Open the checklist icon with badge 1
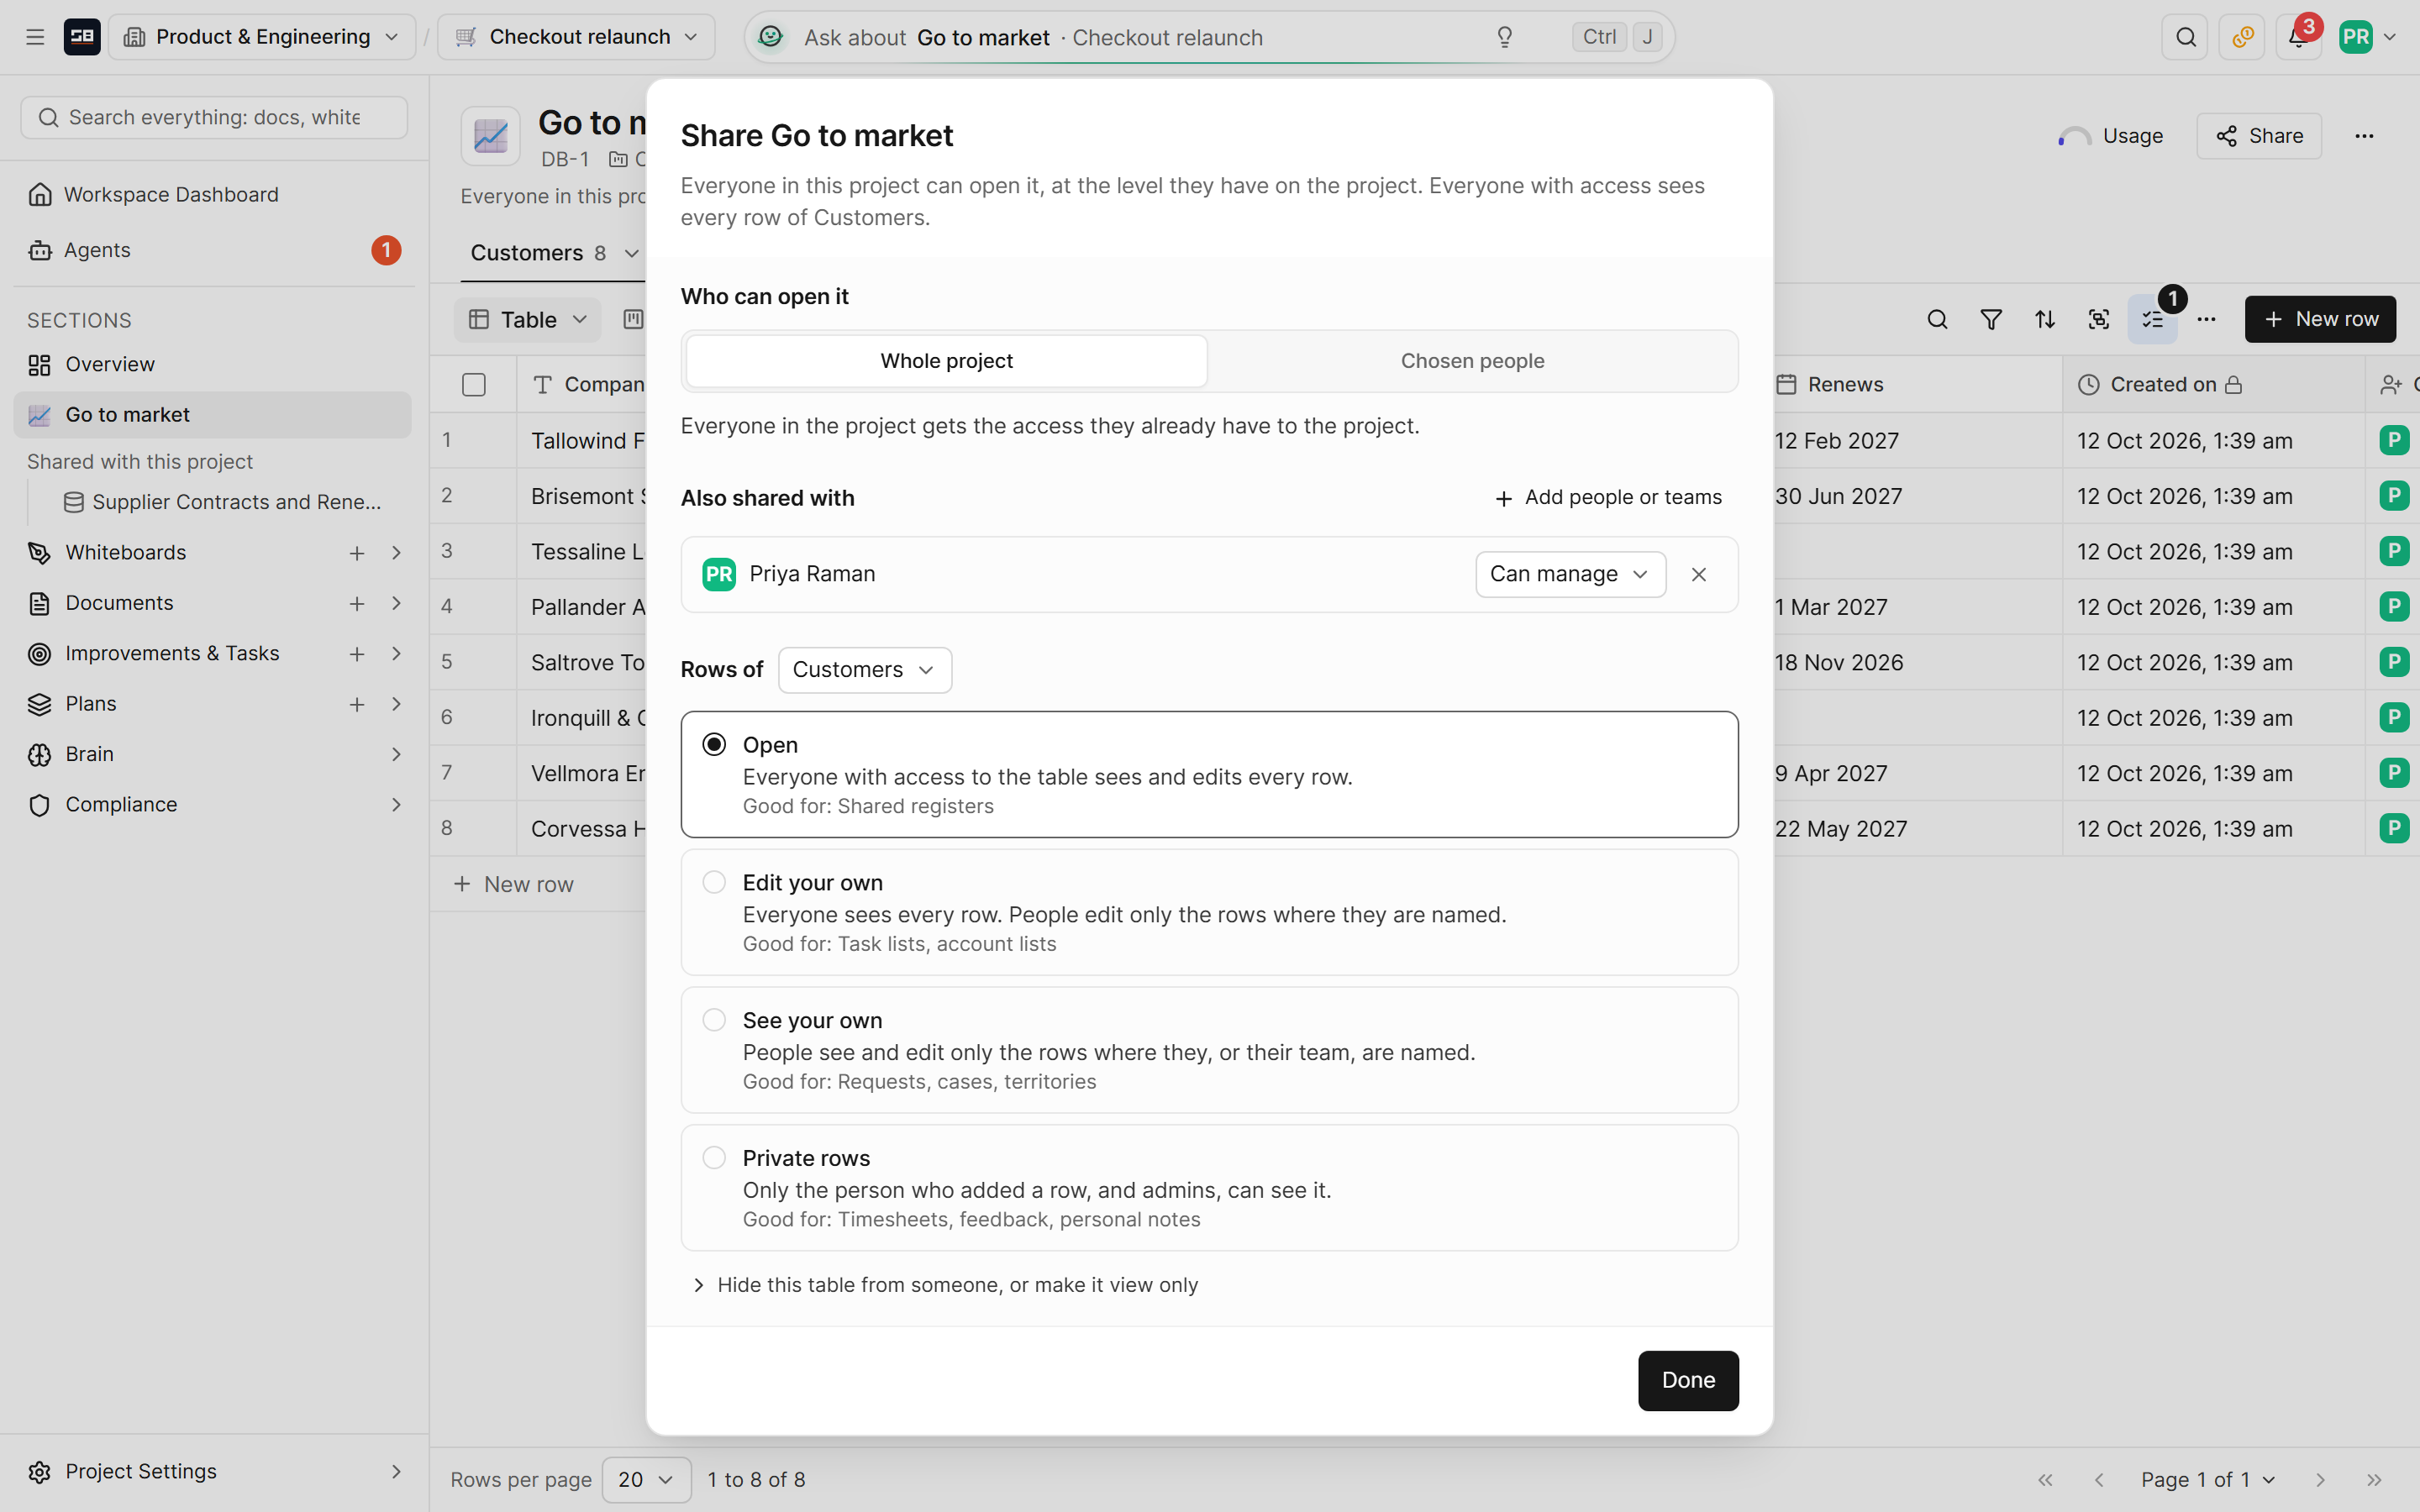The image size is (2420, 1512). (2153, 319)
